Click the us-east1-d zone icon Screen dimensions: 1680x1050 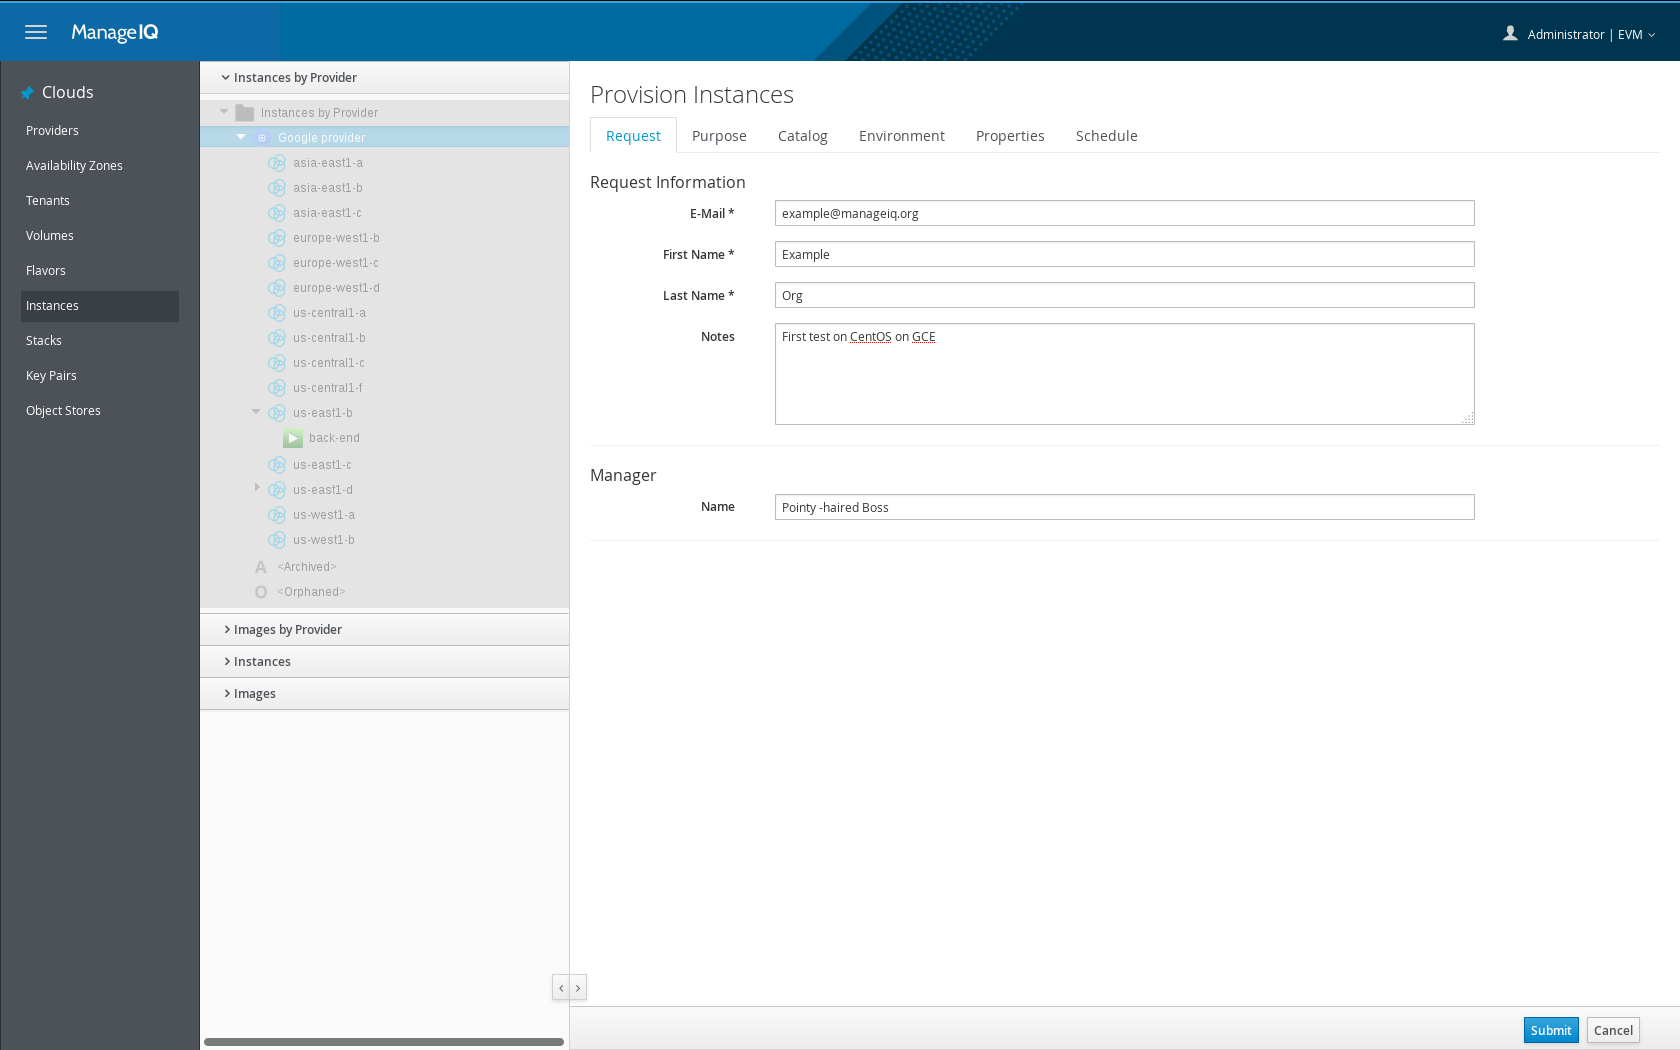277,490
